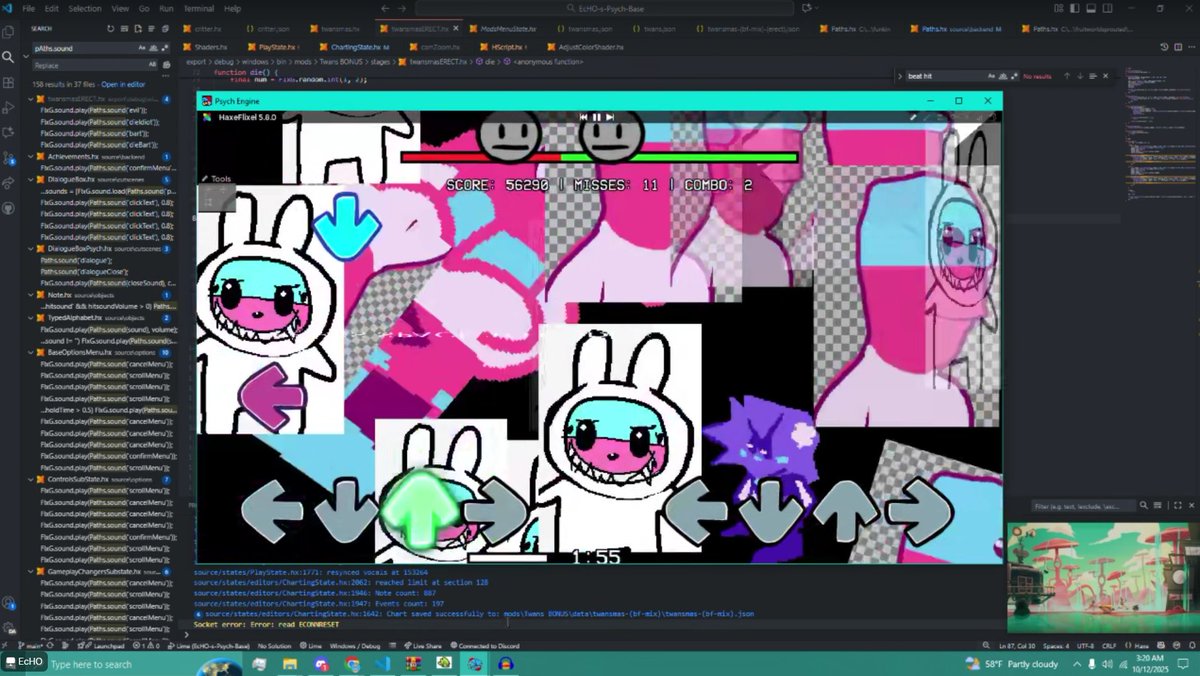1200x676 pixels.
Task: Split the editor to the right
Action: tap(1178, 47)
